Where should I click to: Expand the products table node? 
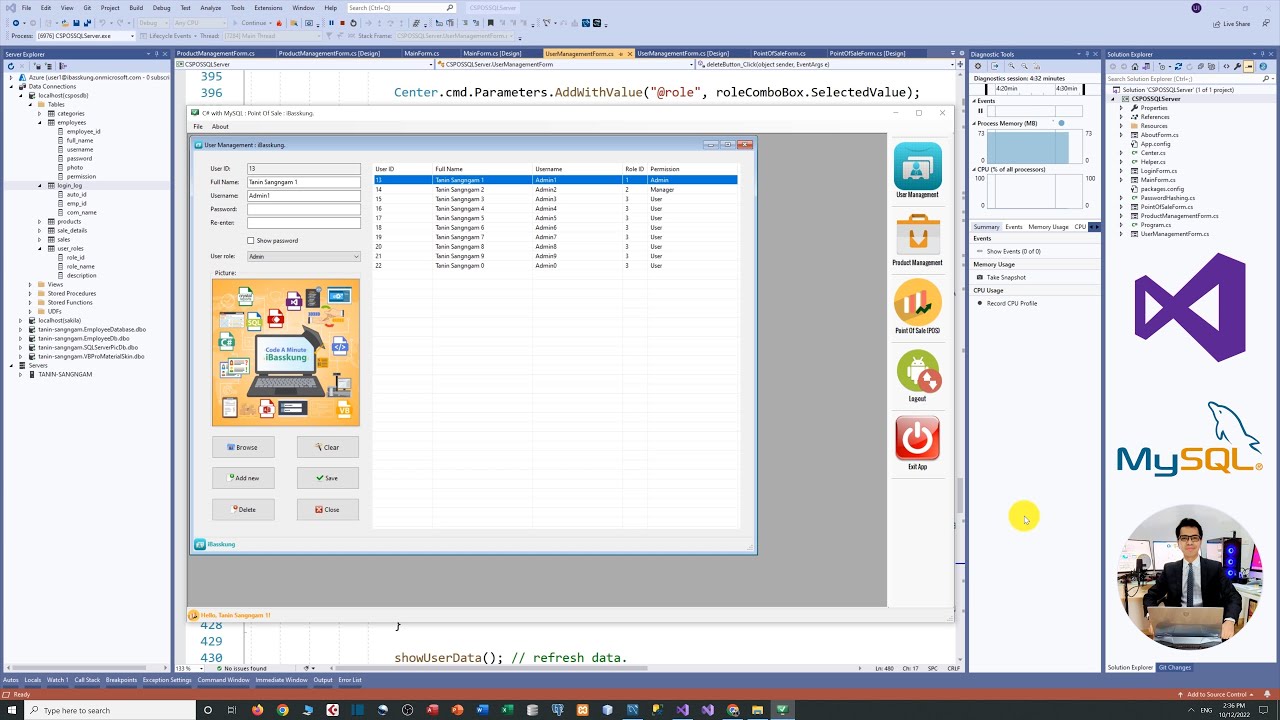(x=40, y=221)
